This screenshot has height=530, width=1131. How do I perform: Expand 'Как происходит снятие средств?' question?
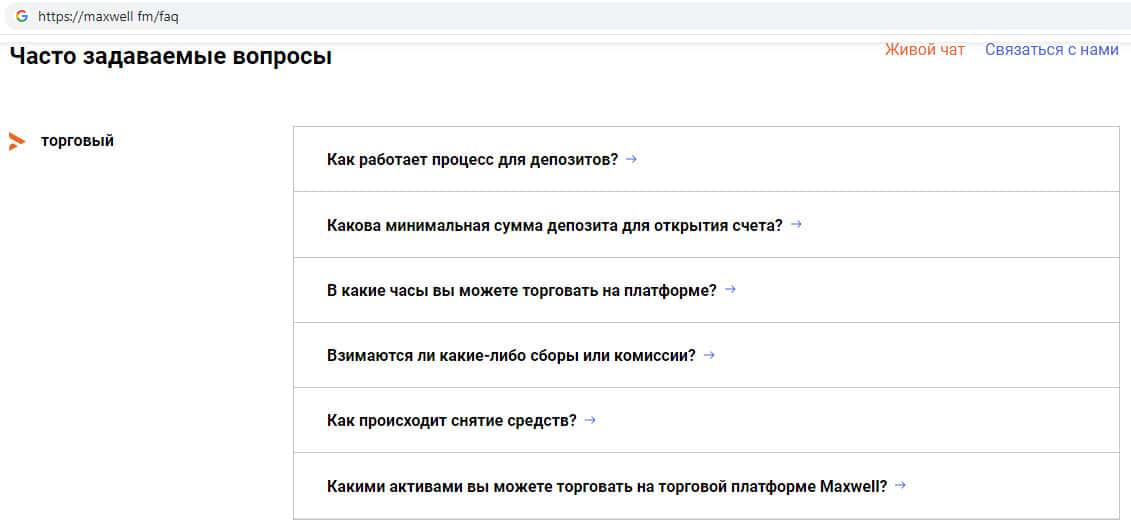(451, 421)
